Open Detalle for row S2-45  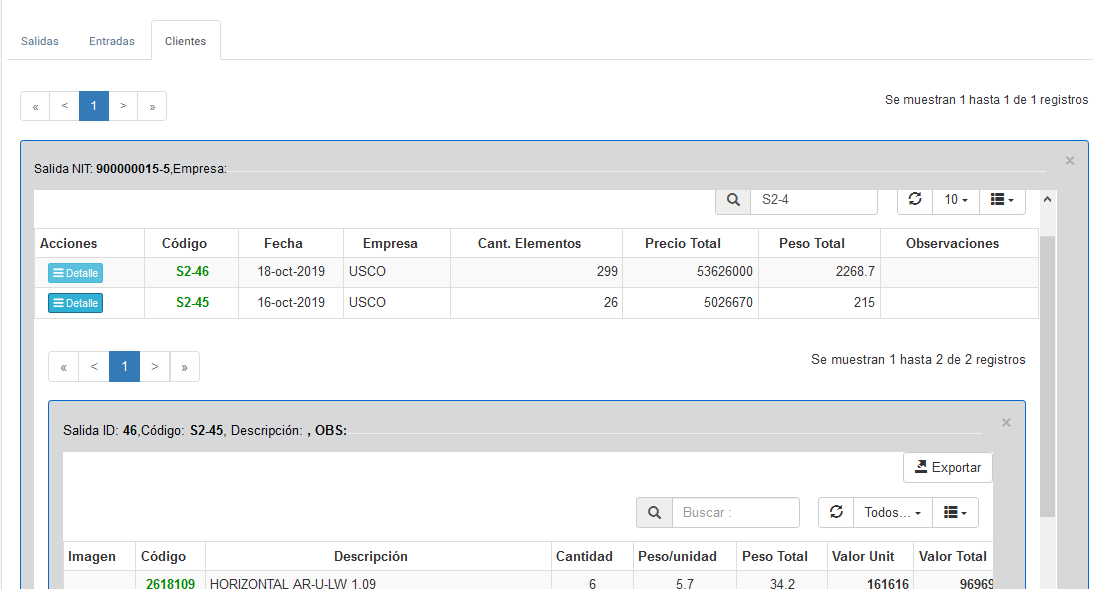(75, 303)
